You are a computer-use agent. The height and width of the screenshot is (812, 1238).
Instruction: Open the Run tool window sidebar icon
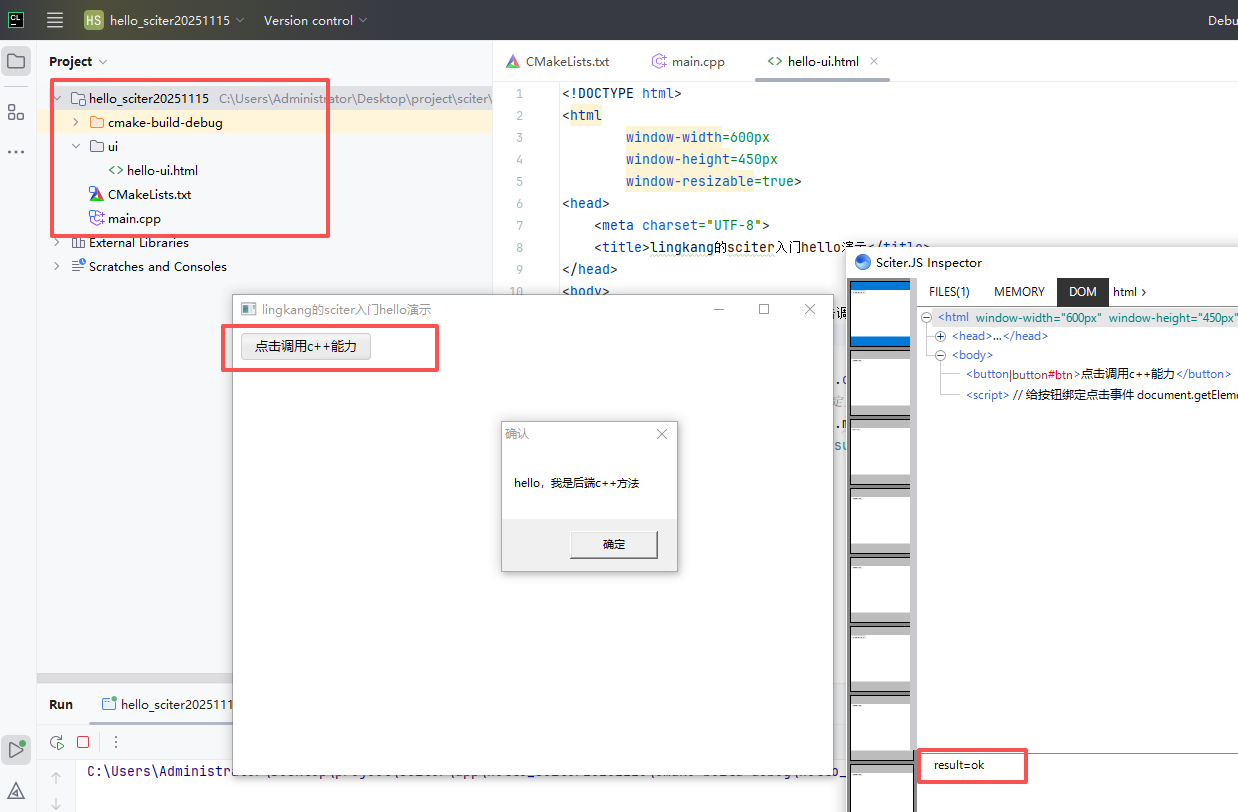16,750
